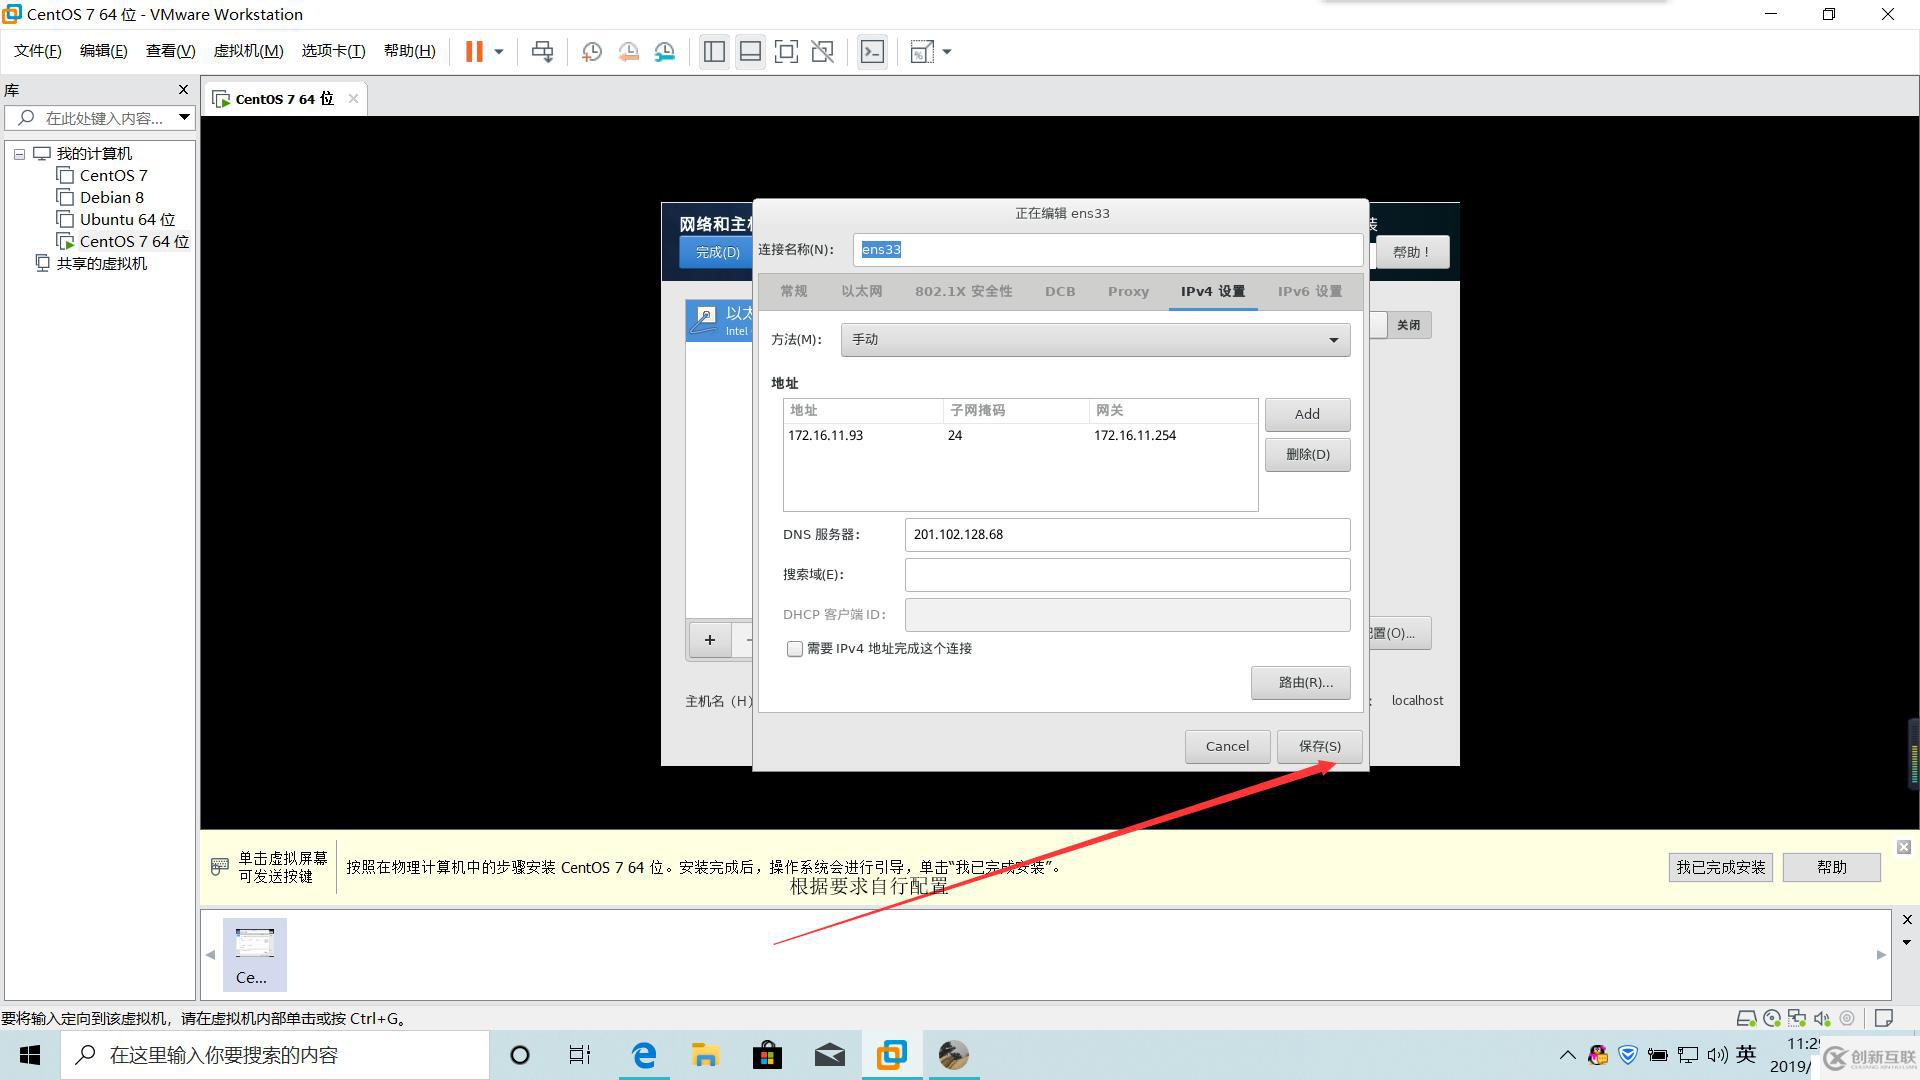Image resolution: width=1920 pixels, height=1080 pixels.
Task: Take a snapshot with the clock-plus icon
Action: (591, 52)
